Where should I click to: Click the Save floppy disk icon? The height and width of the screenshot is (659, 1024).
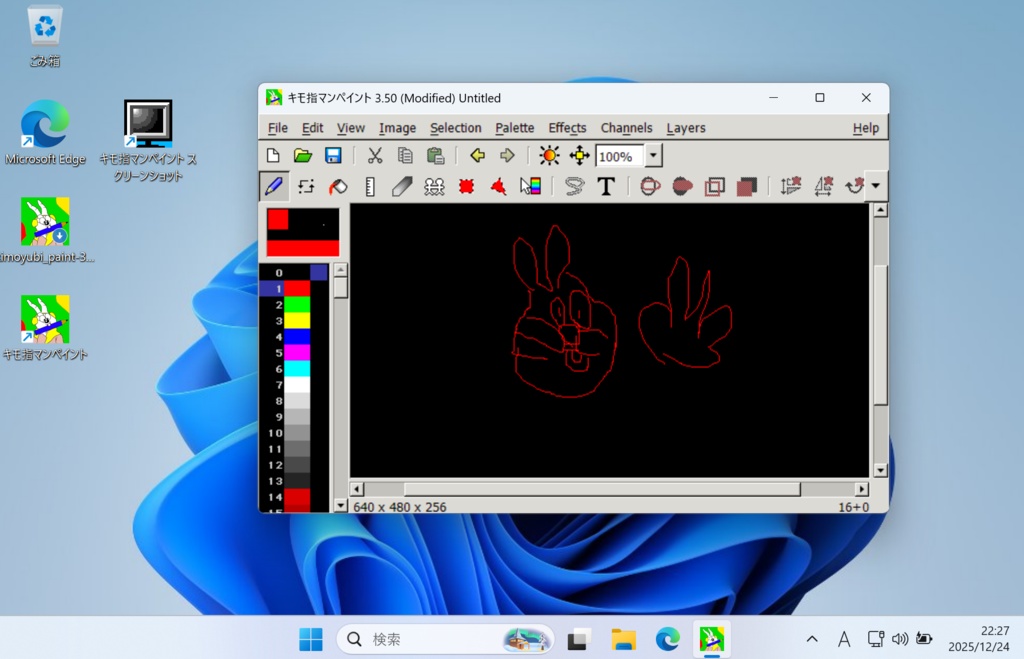pyautogui.click(x=333, y=155)
